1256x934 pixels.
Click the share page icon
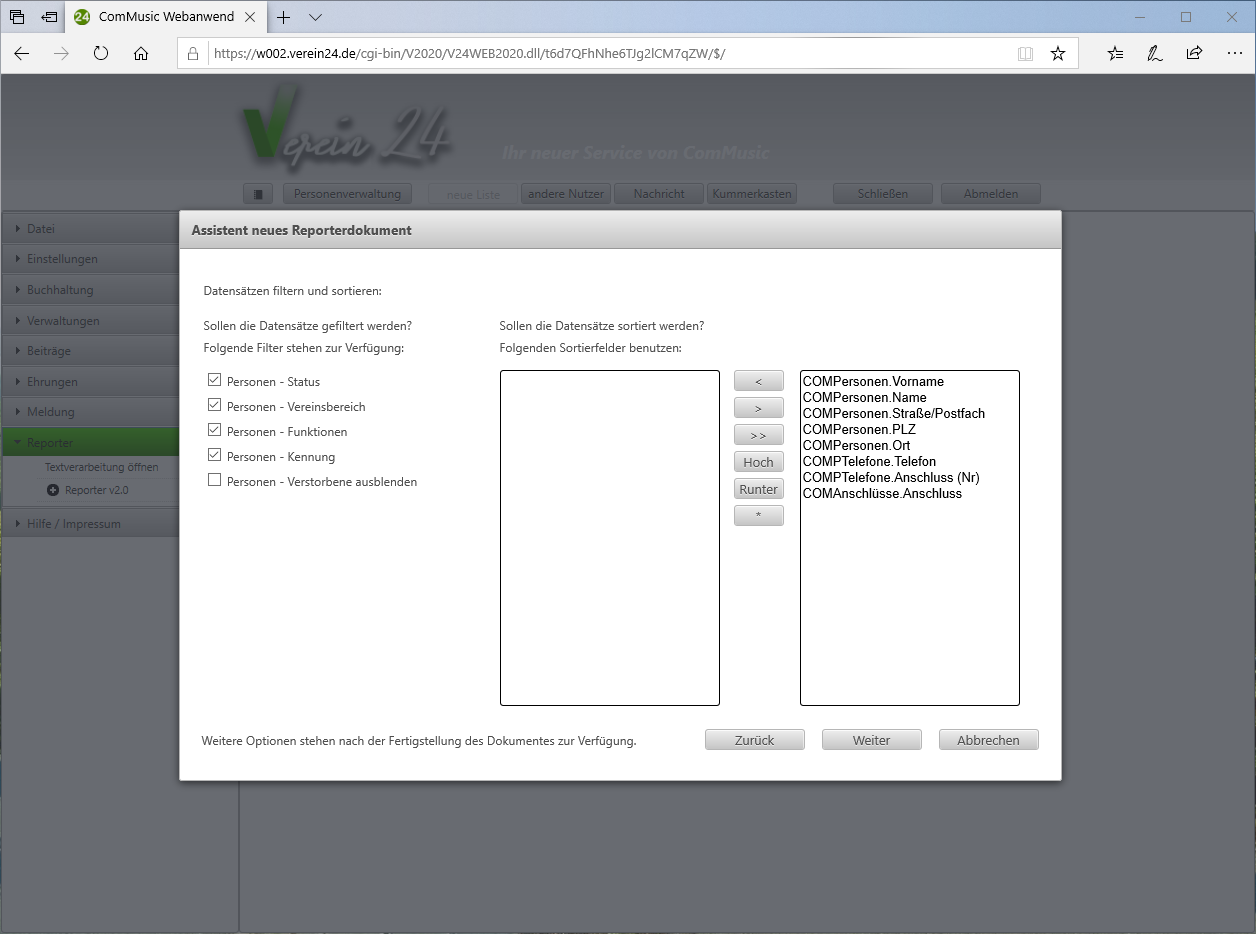tap(1194, 54)
